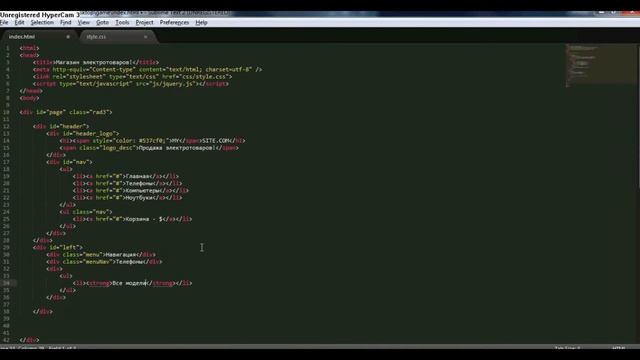Click the div id="header_logo" line

coord(83,133)
